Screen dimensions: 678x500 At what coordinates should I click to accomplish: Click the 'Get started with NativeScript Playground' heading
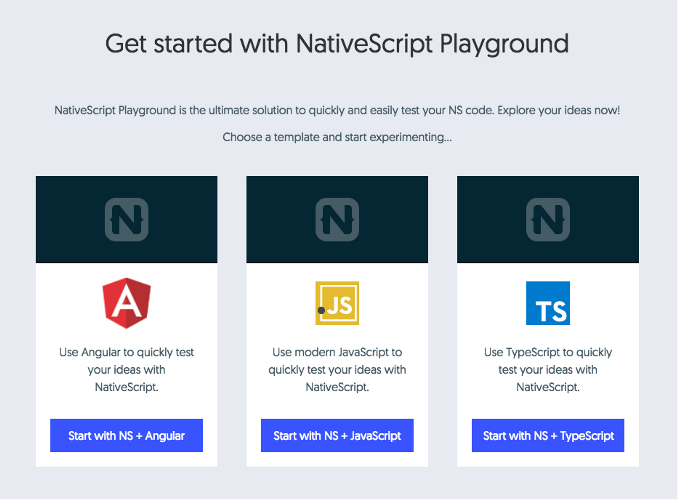click(x=337, y=44)
